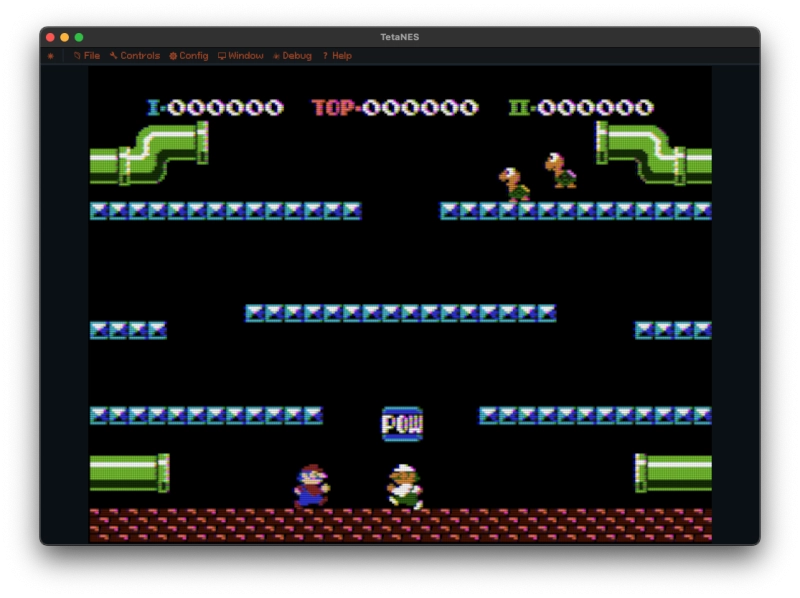Open the File menu

(87, 56)
